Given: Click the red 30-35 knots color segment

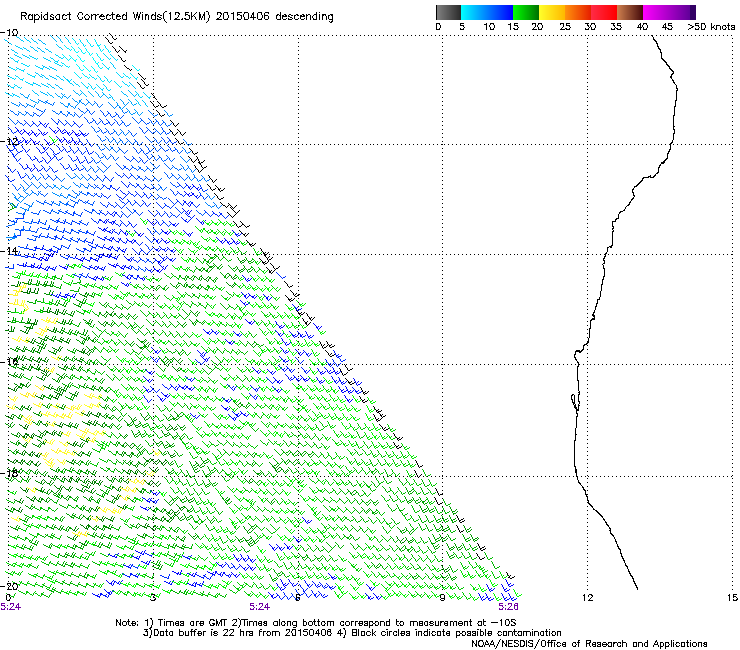Looking at the screenshot, I should coord(604,12).
